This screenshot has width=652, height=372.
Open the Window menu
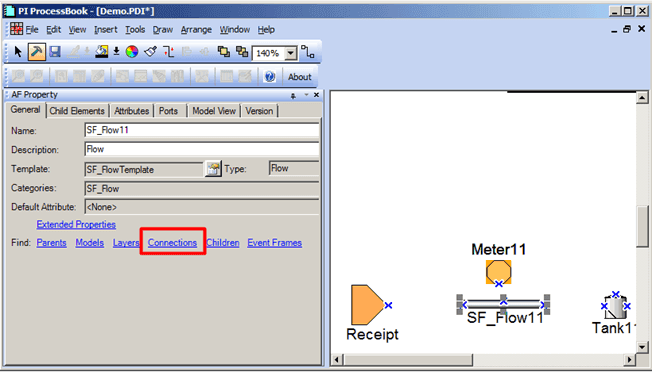pos(235,30)
